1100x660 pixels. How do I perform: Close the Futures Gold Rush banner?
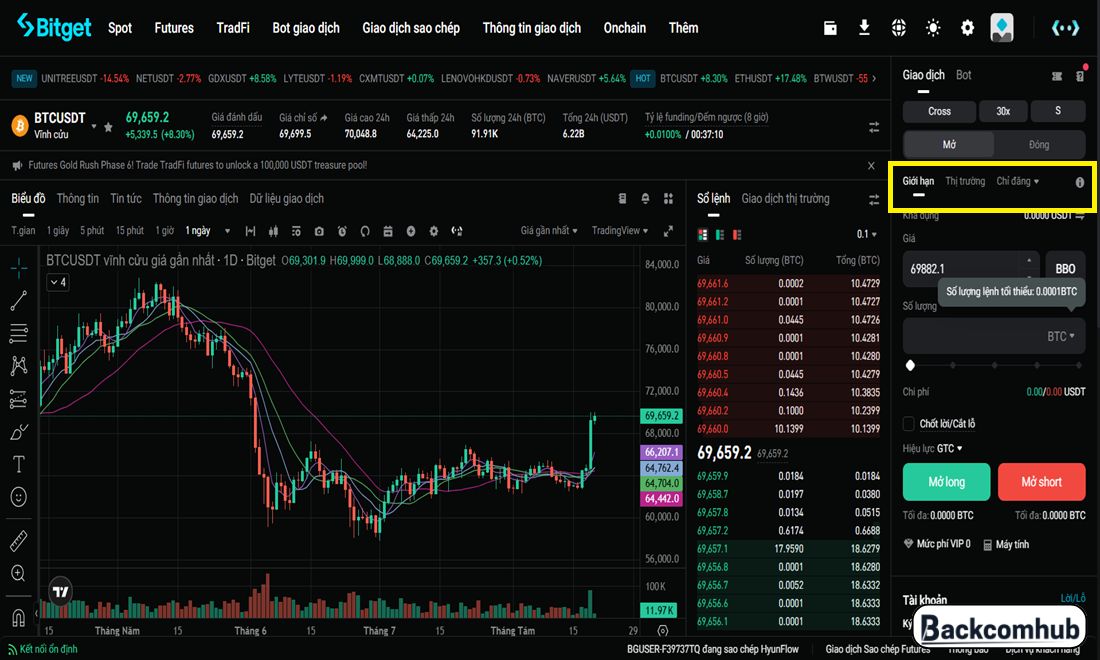871,166
